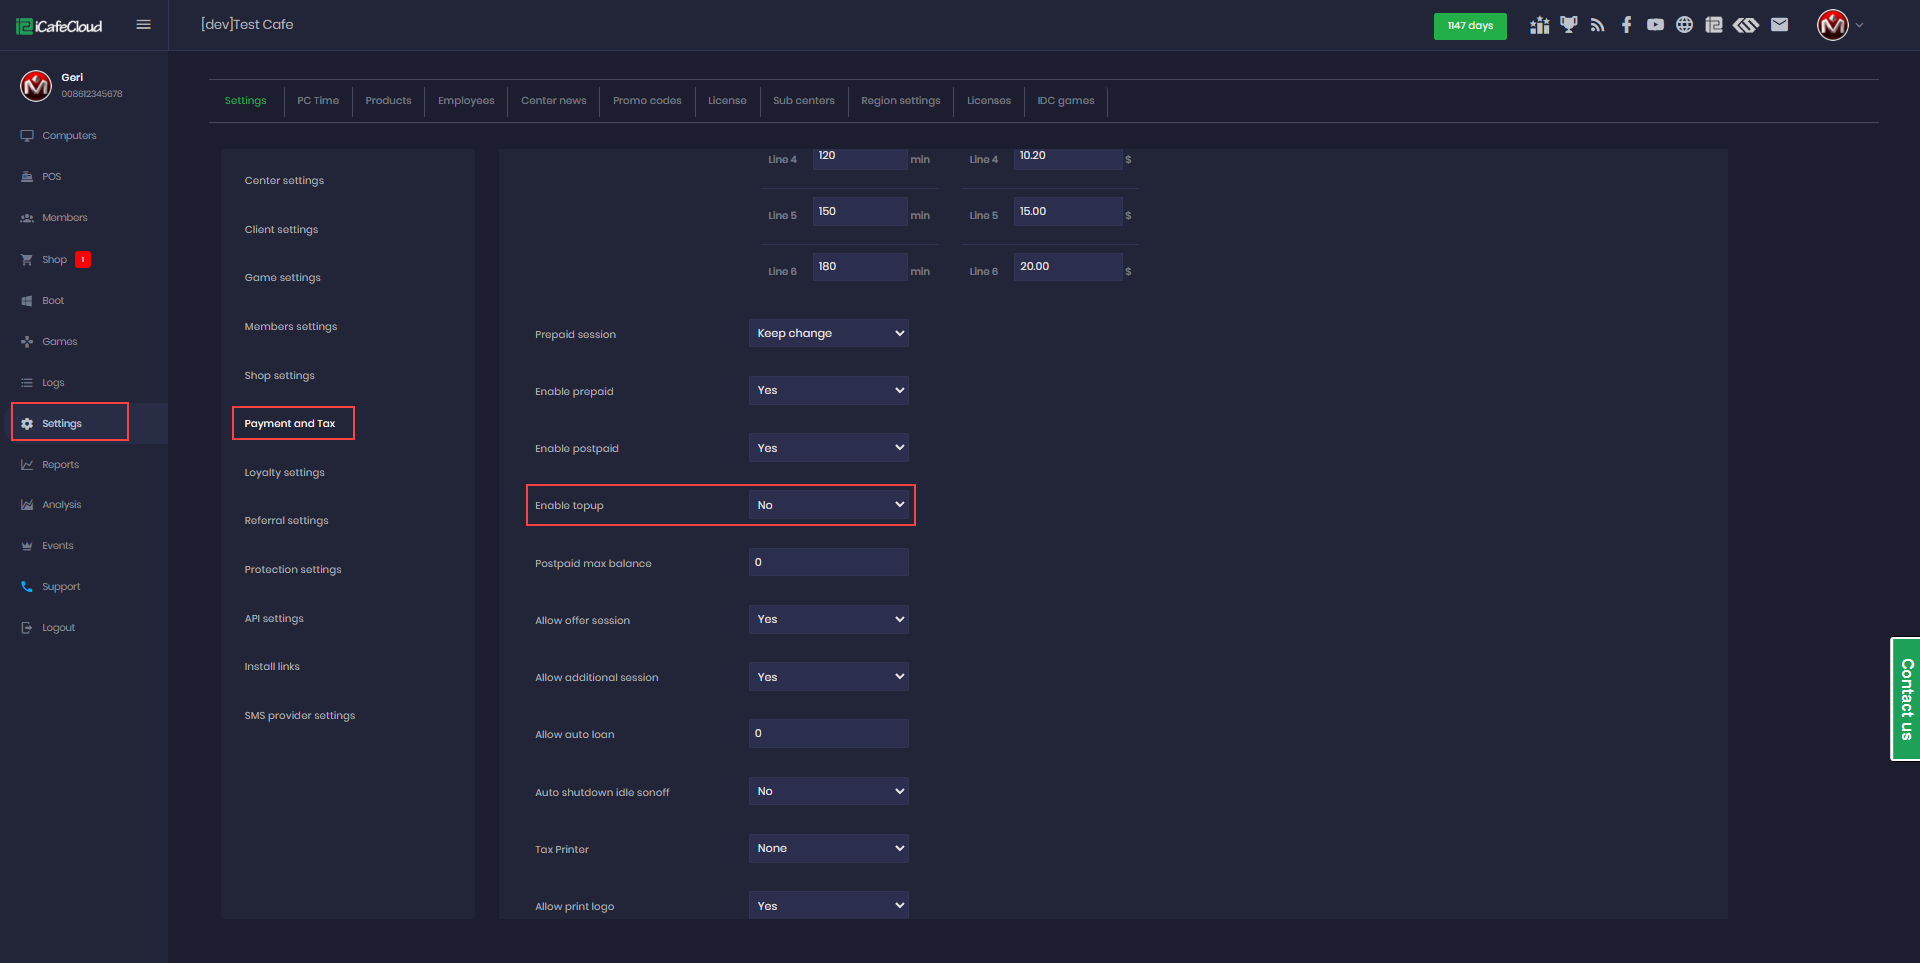Open the Contact us side tab

click(1906, 699)
